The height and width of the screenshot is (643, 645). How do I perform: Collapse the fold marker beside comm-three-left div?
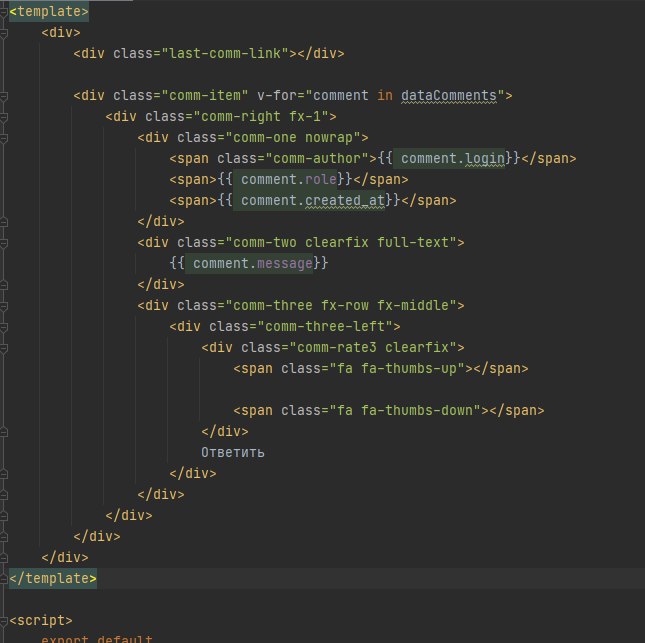pyautogui.click(x=4, y=327)
